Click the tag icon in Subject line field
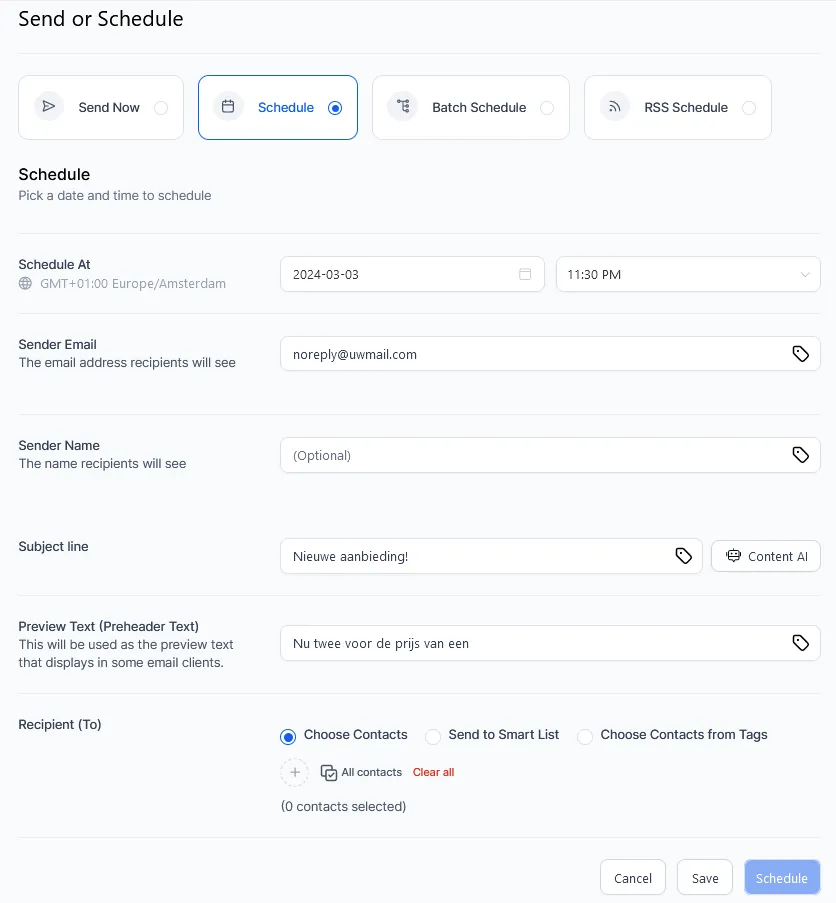 click(x=683, y=556)
